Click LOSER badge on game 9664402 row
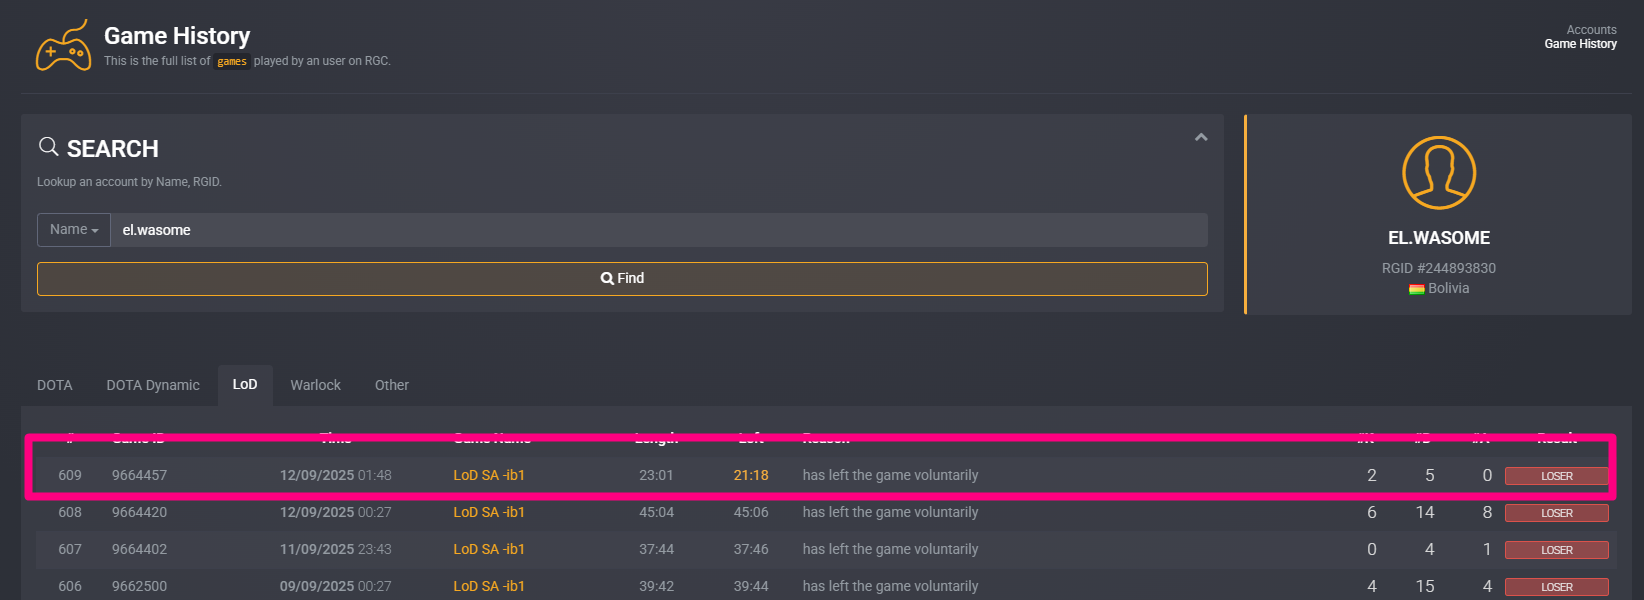 [1556, 550]
